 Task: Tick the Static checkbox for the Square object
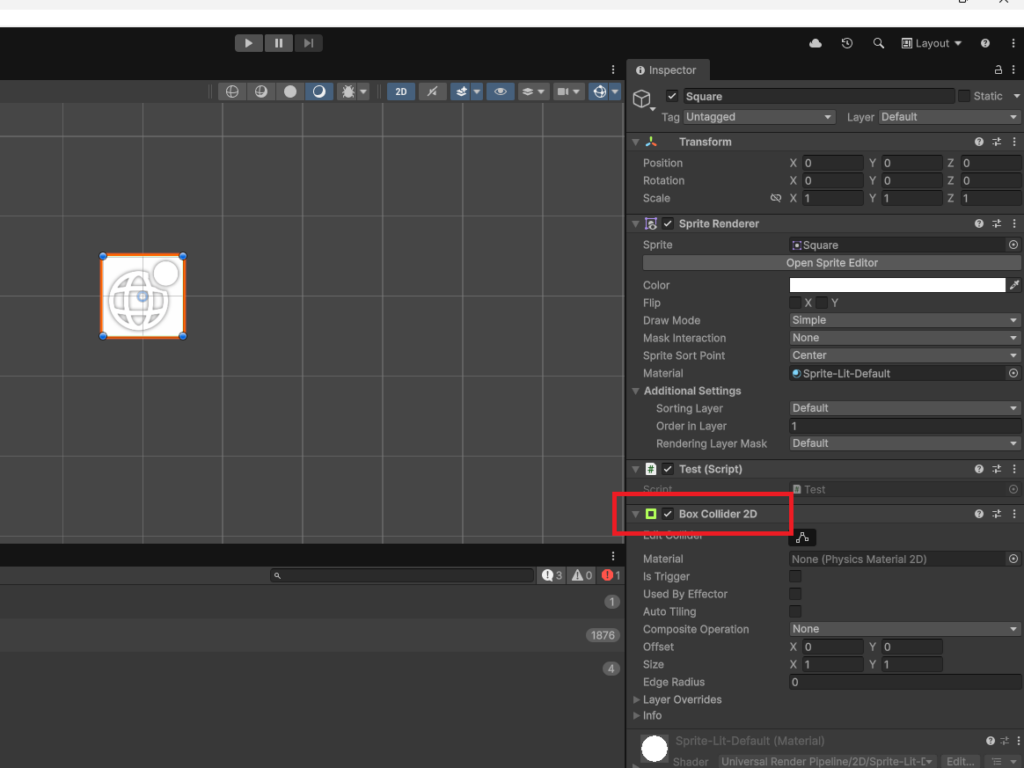tap(964, 96)
